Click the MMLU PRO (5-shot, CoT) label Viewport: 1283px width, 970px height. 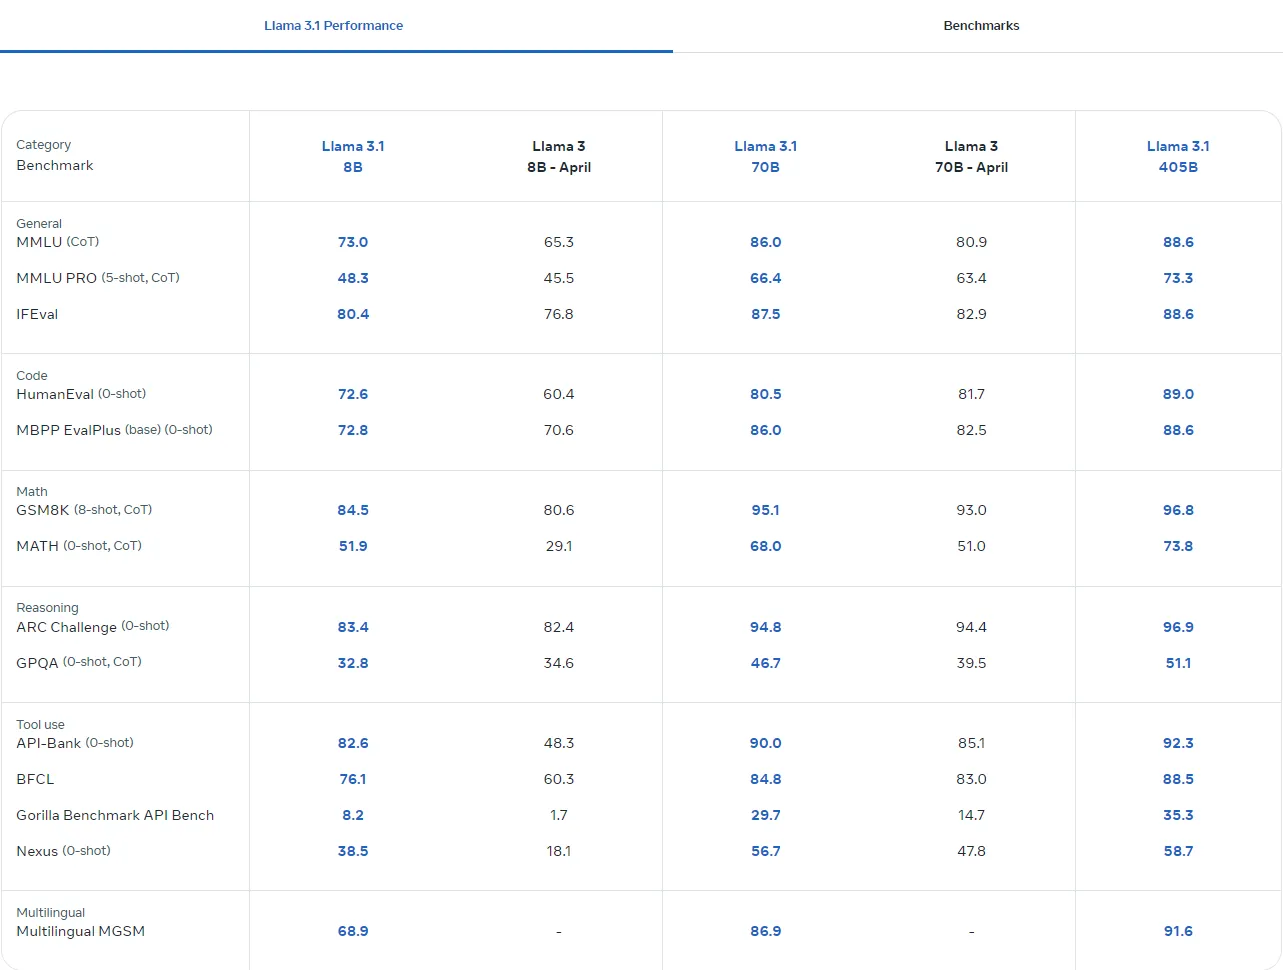pyautogui.click(x=98, y=278)
